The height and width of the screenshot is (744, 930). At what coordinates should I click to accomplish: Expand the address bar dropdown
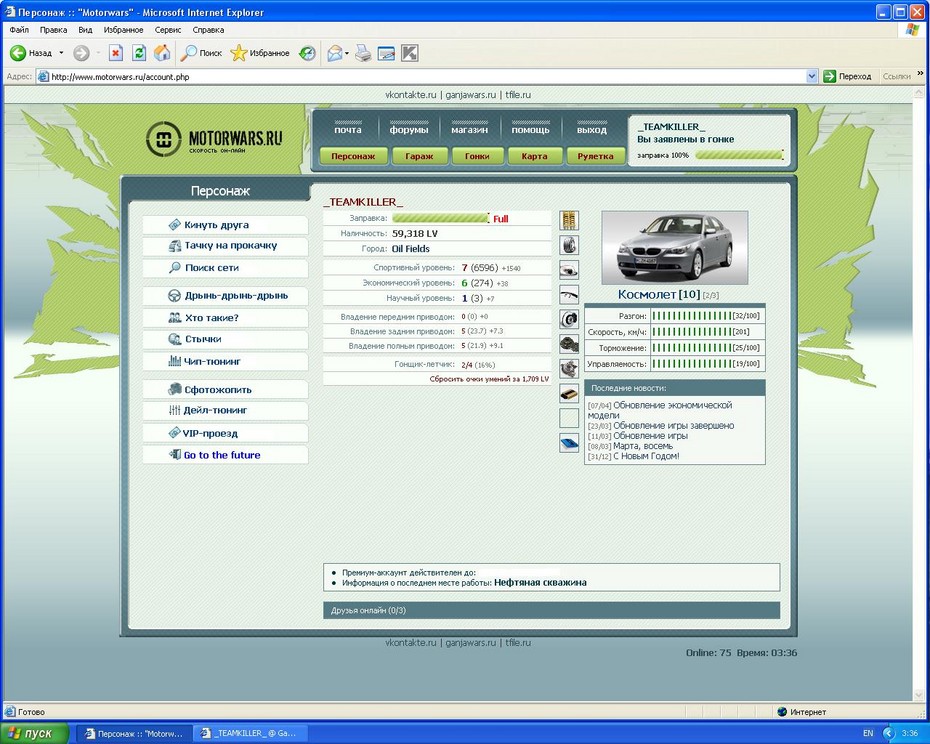(812, 77)
